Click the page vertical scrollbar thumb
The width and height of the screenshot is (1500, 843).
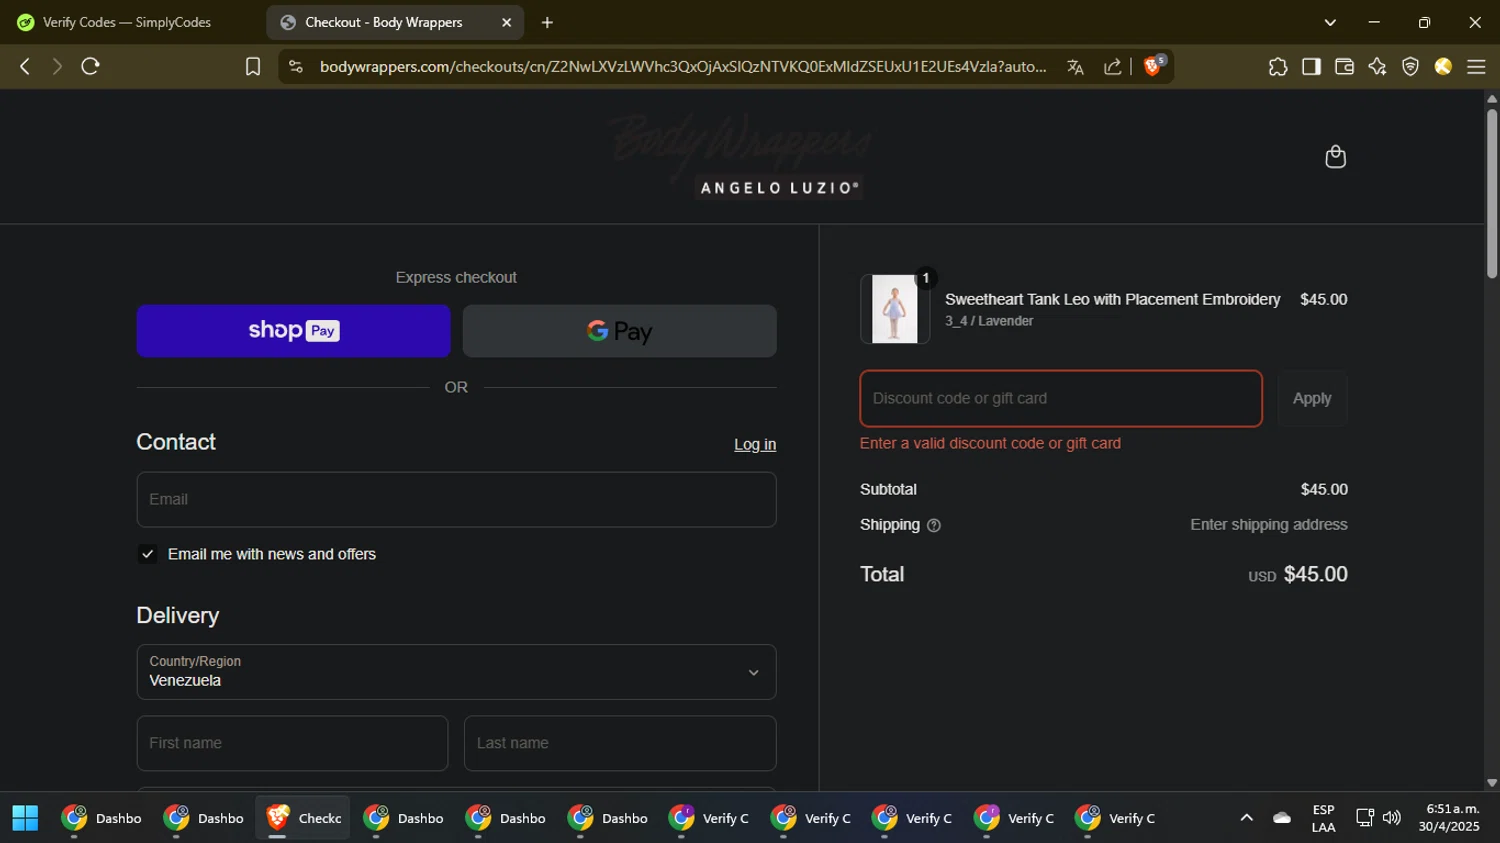[1492, 192]
